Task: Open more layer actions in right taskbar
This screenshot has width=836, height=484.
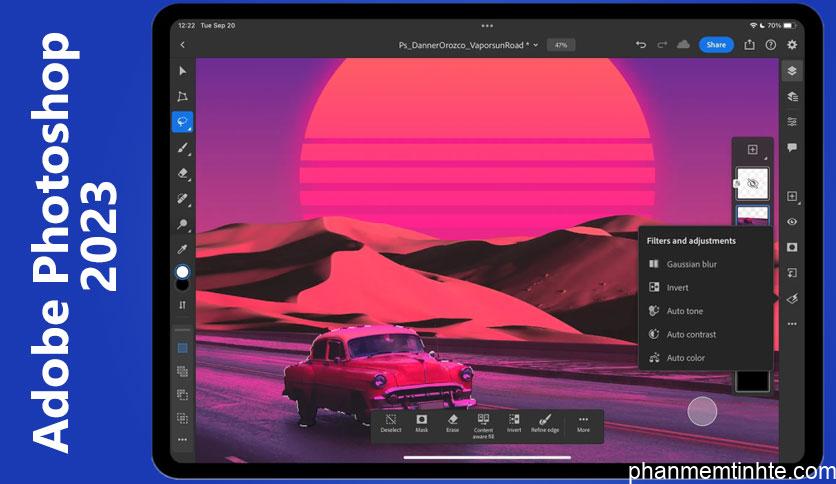Action: point(792,324)
